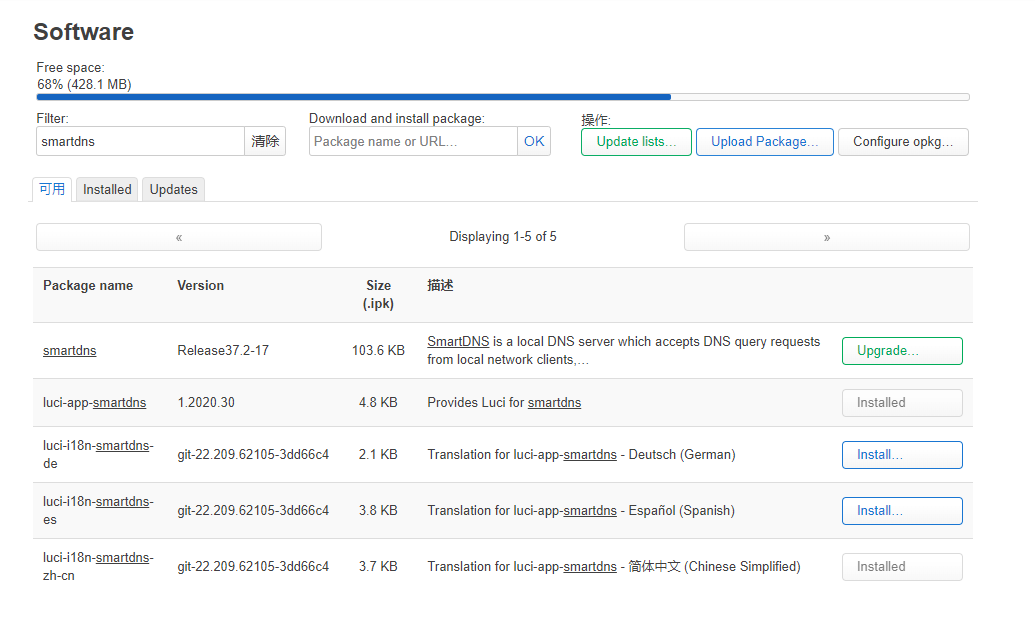1035x635 pixels.
Task: Click the » next page control
Action: [x=826, y=237]
